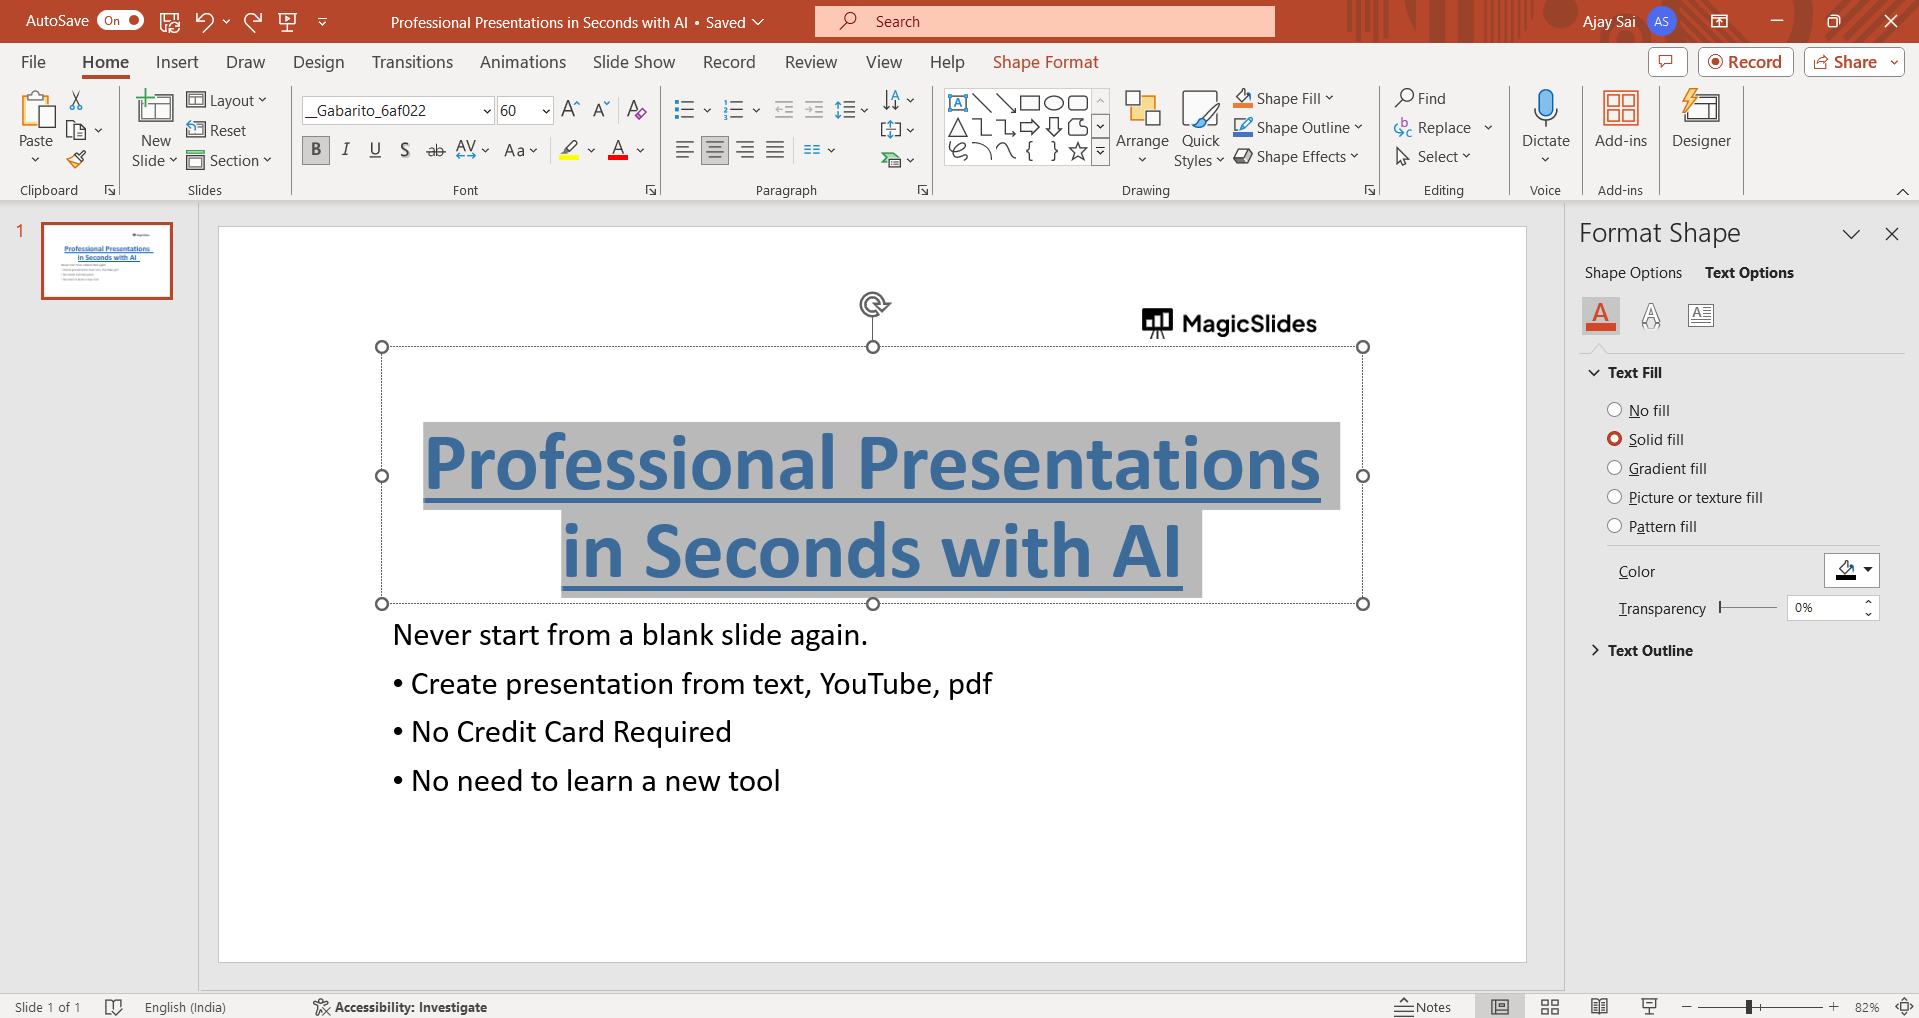
Task: Select the No fill radio option
Action: coord(1614,410)
